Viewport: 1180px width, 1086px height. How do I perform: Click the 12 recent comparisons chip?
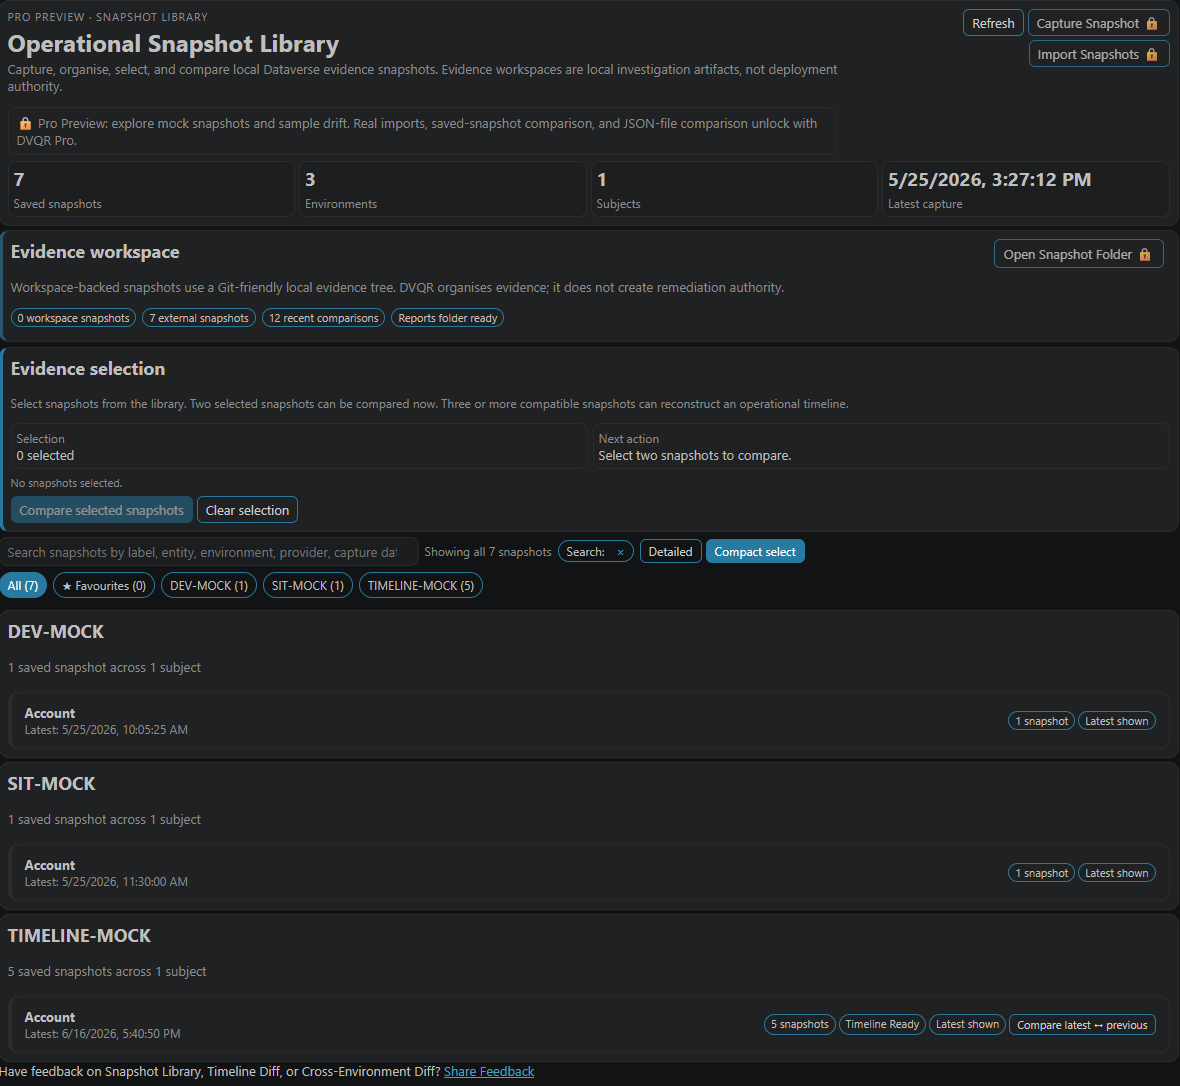pyautogui.click(x=324, y=318)
